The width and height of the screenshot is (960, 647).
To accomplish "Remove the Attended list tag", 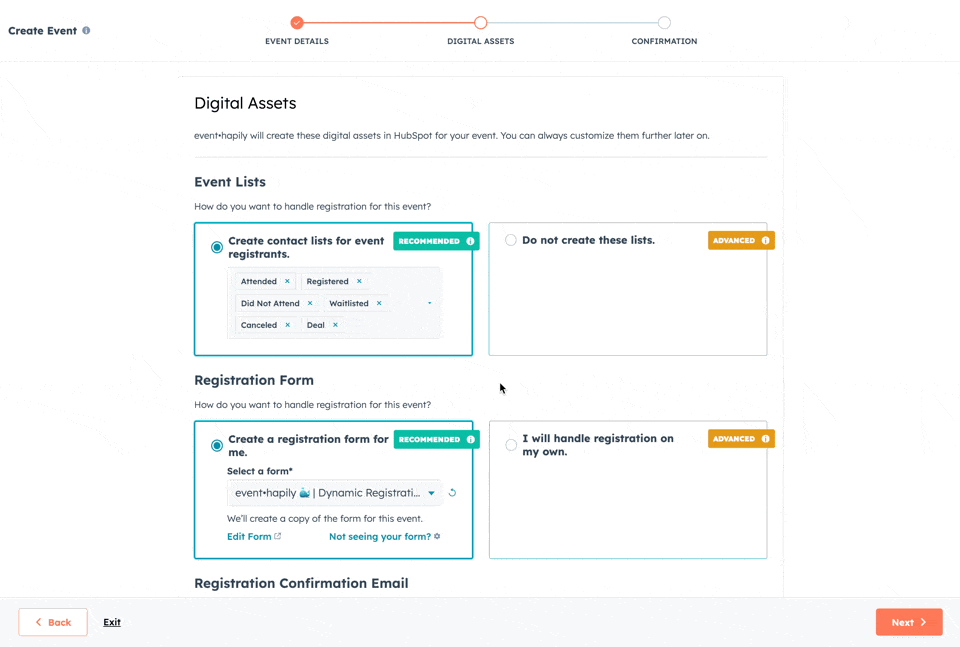I will pyautogui.click(x=287, y=282).
